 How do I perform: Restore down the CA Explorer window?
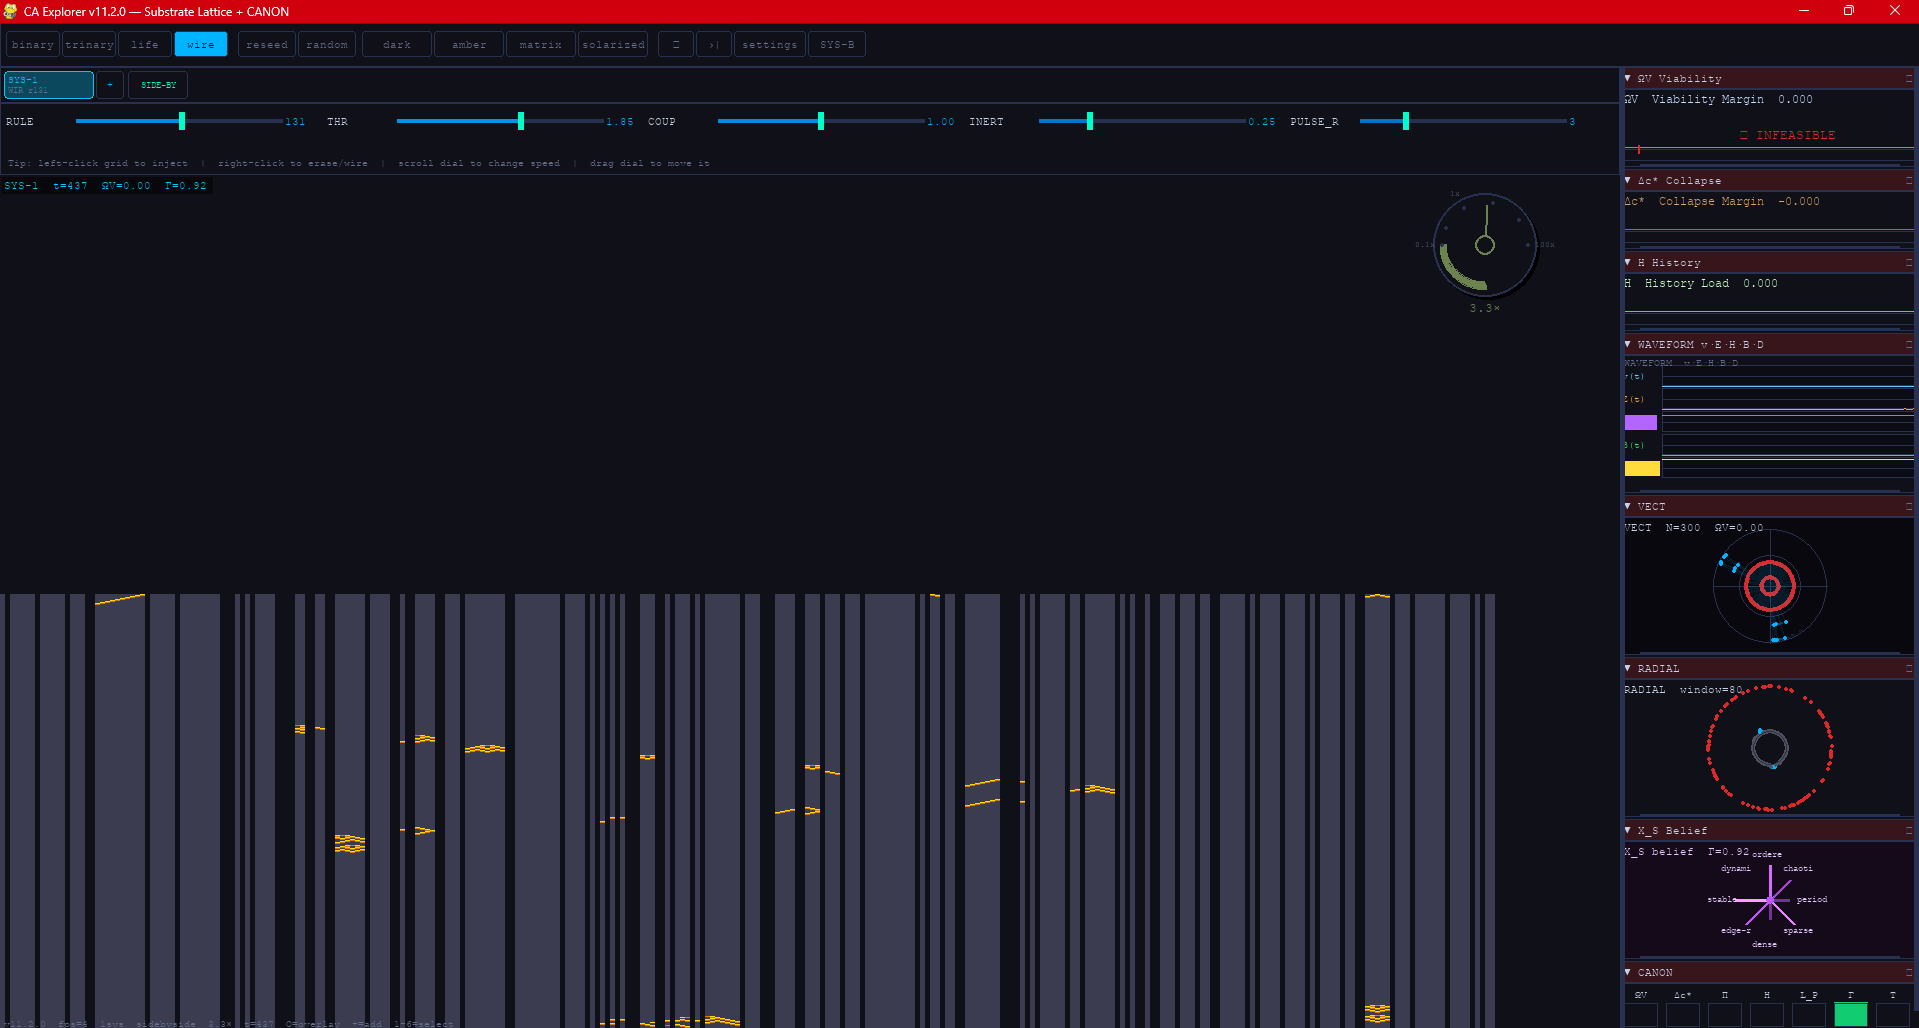click(1849, 11)
